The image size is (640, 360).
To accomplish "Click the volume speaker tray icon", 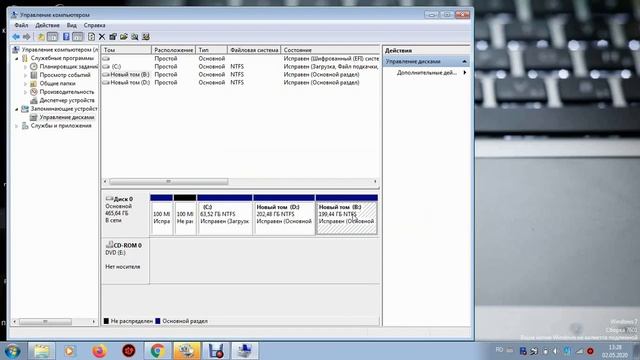I will click(x=556, y=351).
